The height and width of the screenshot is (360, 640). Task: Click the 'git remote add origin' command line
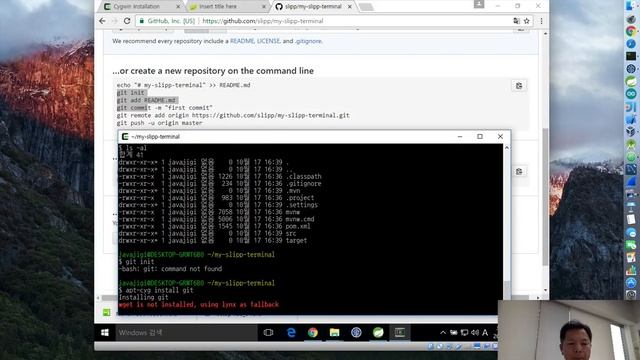[233, 116]
